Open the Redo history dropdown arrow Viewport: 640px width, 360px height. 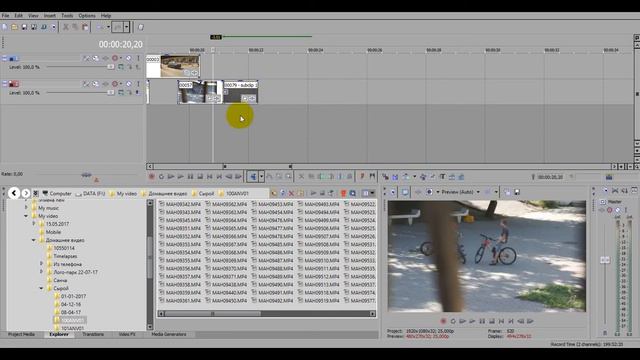[127, 27]
